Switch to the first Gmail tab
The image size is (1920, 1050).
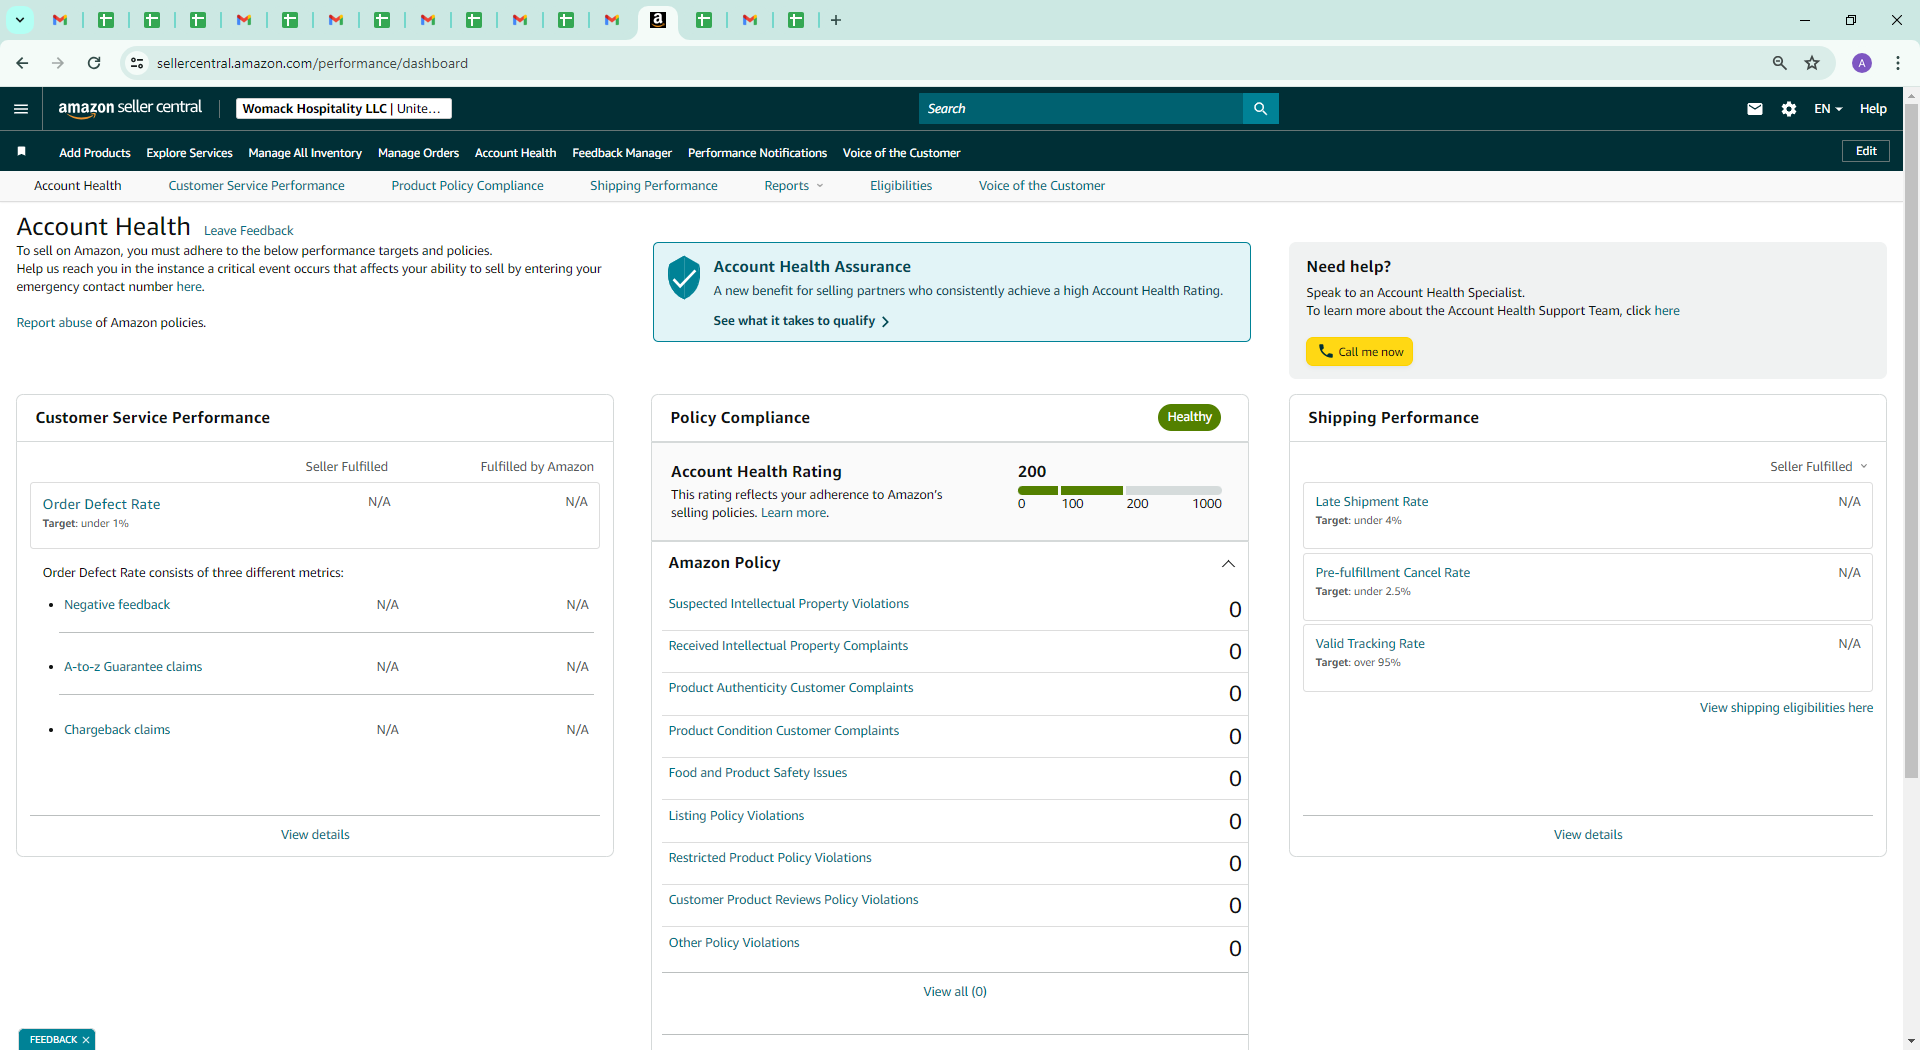click(x=60, y=20)
